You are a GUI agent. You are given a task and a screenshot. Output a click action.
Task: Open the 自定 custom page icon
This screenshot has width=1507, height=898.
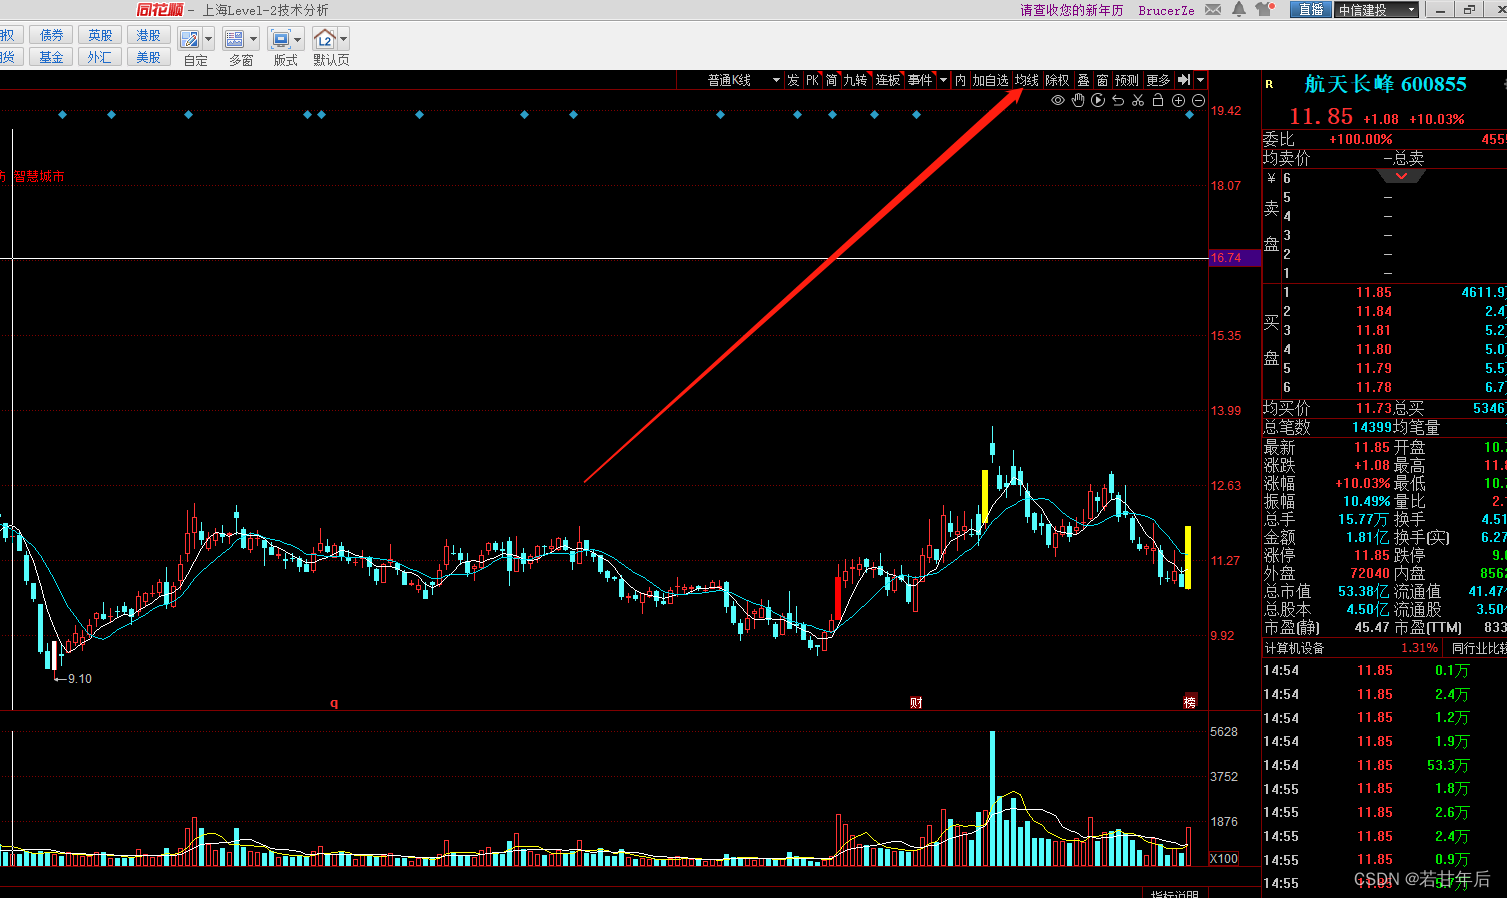[x=189, y=39]
